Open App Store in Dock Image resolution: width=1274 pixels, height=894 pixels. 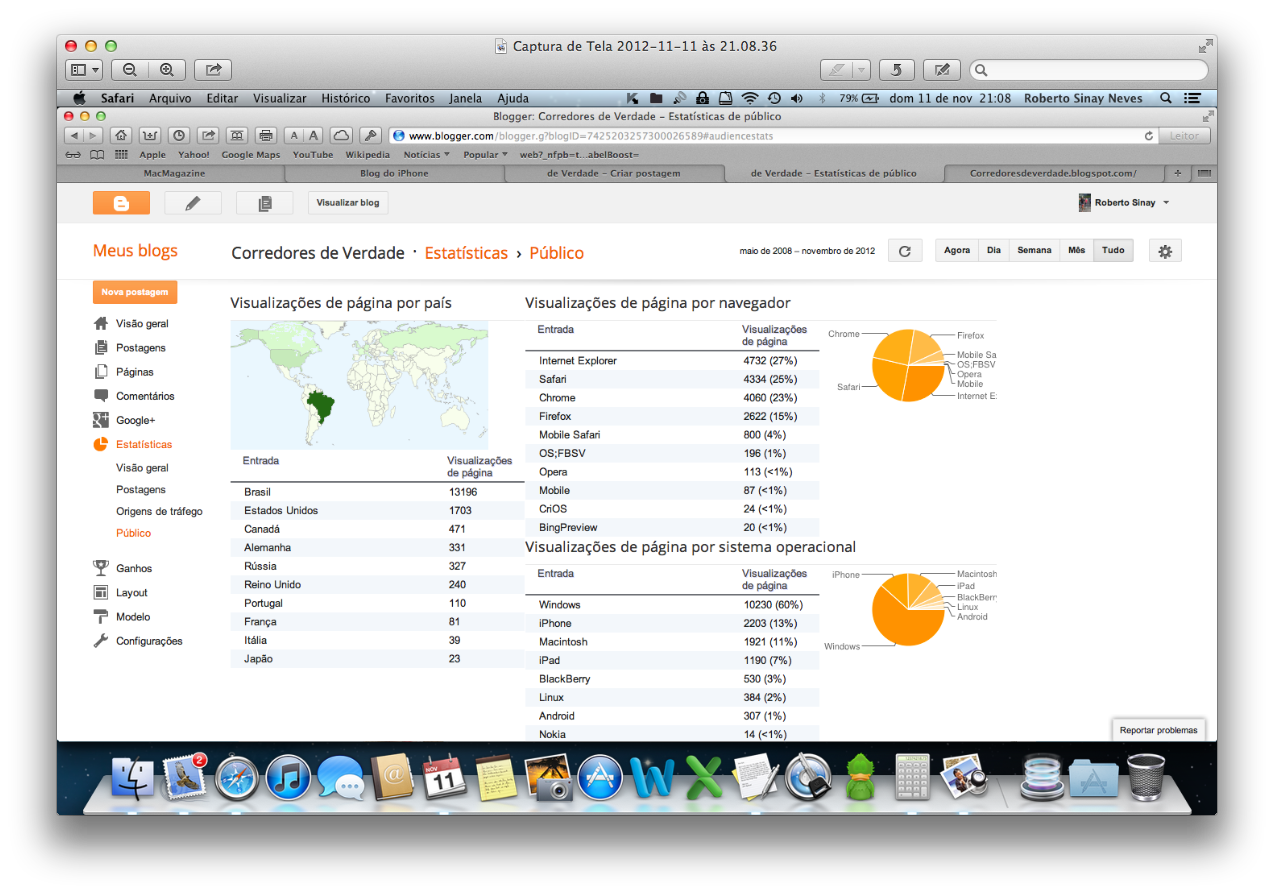[x=600, y=778]
